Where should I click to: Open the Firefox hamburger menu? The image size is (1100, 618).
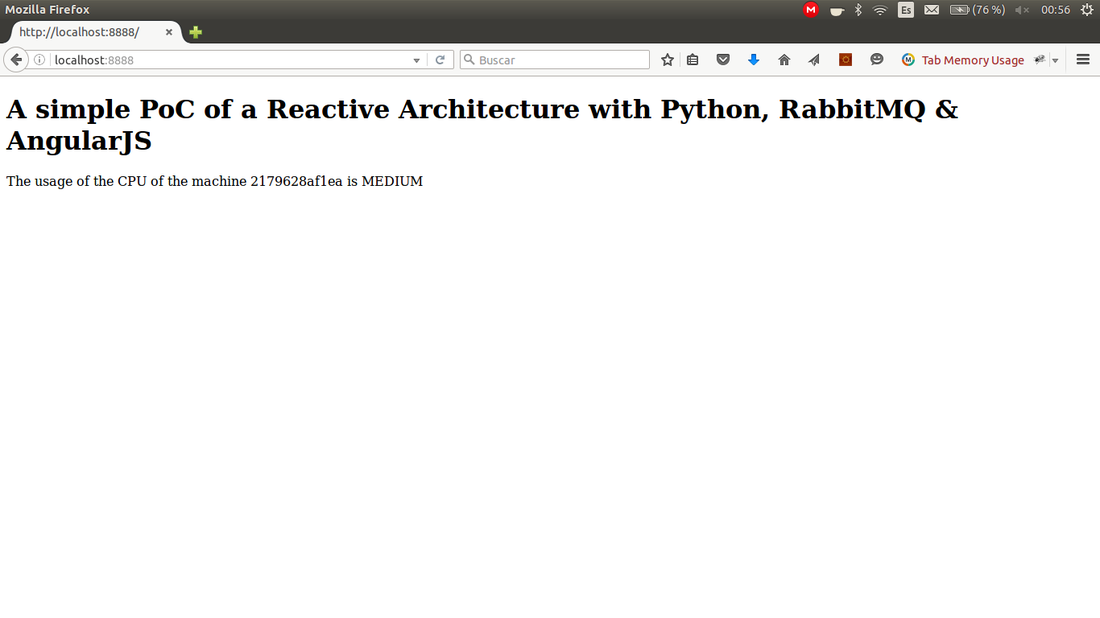click(x=1083, y=60)
